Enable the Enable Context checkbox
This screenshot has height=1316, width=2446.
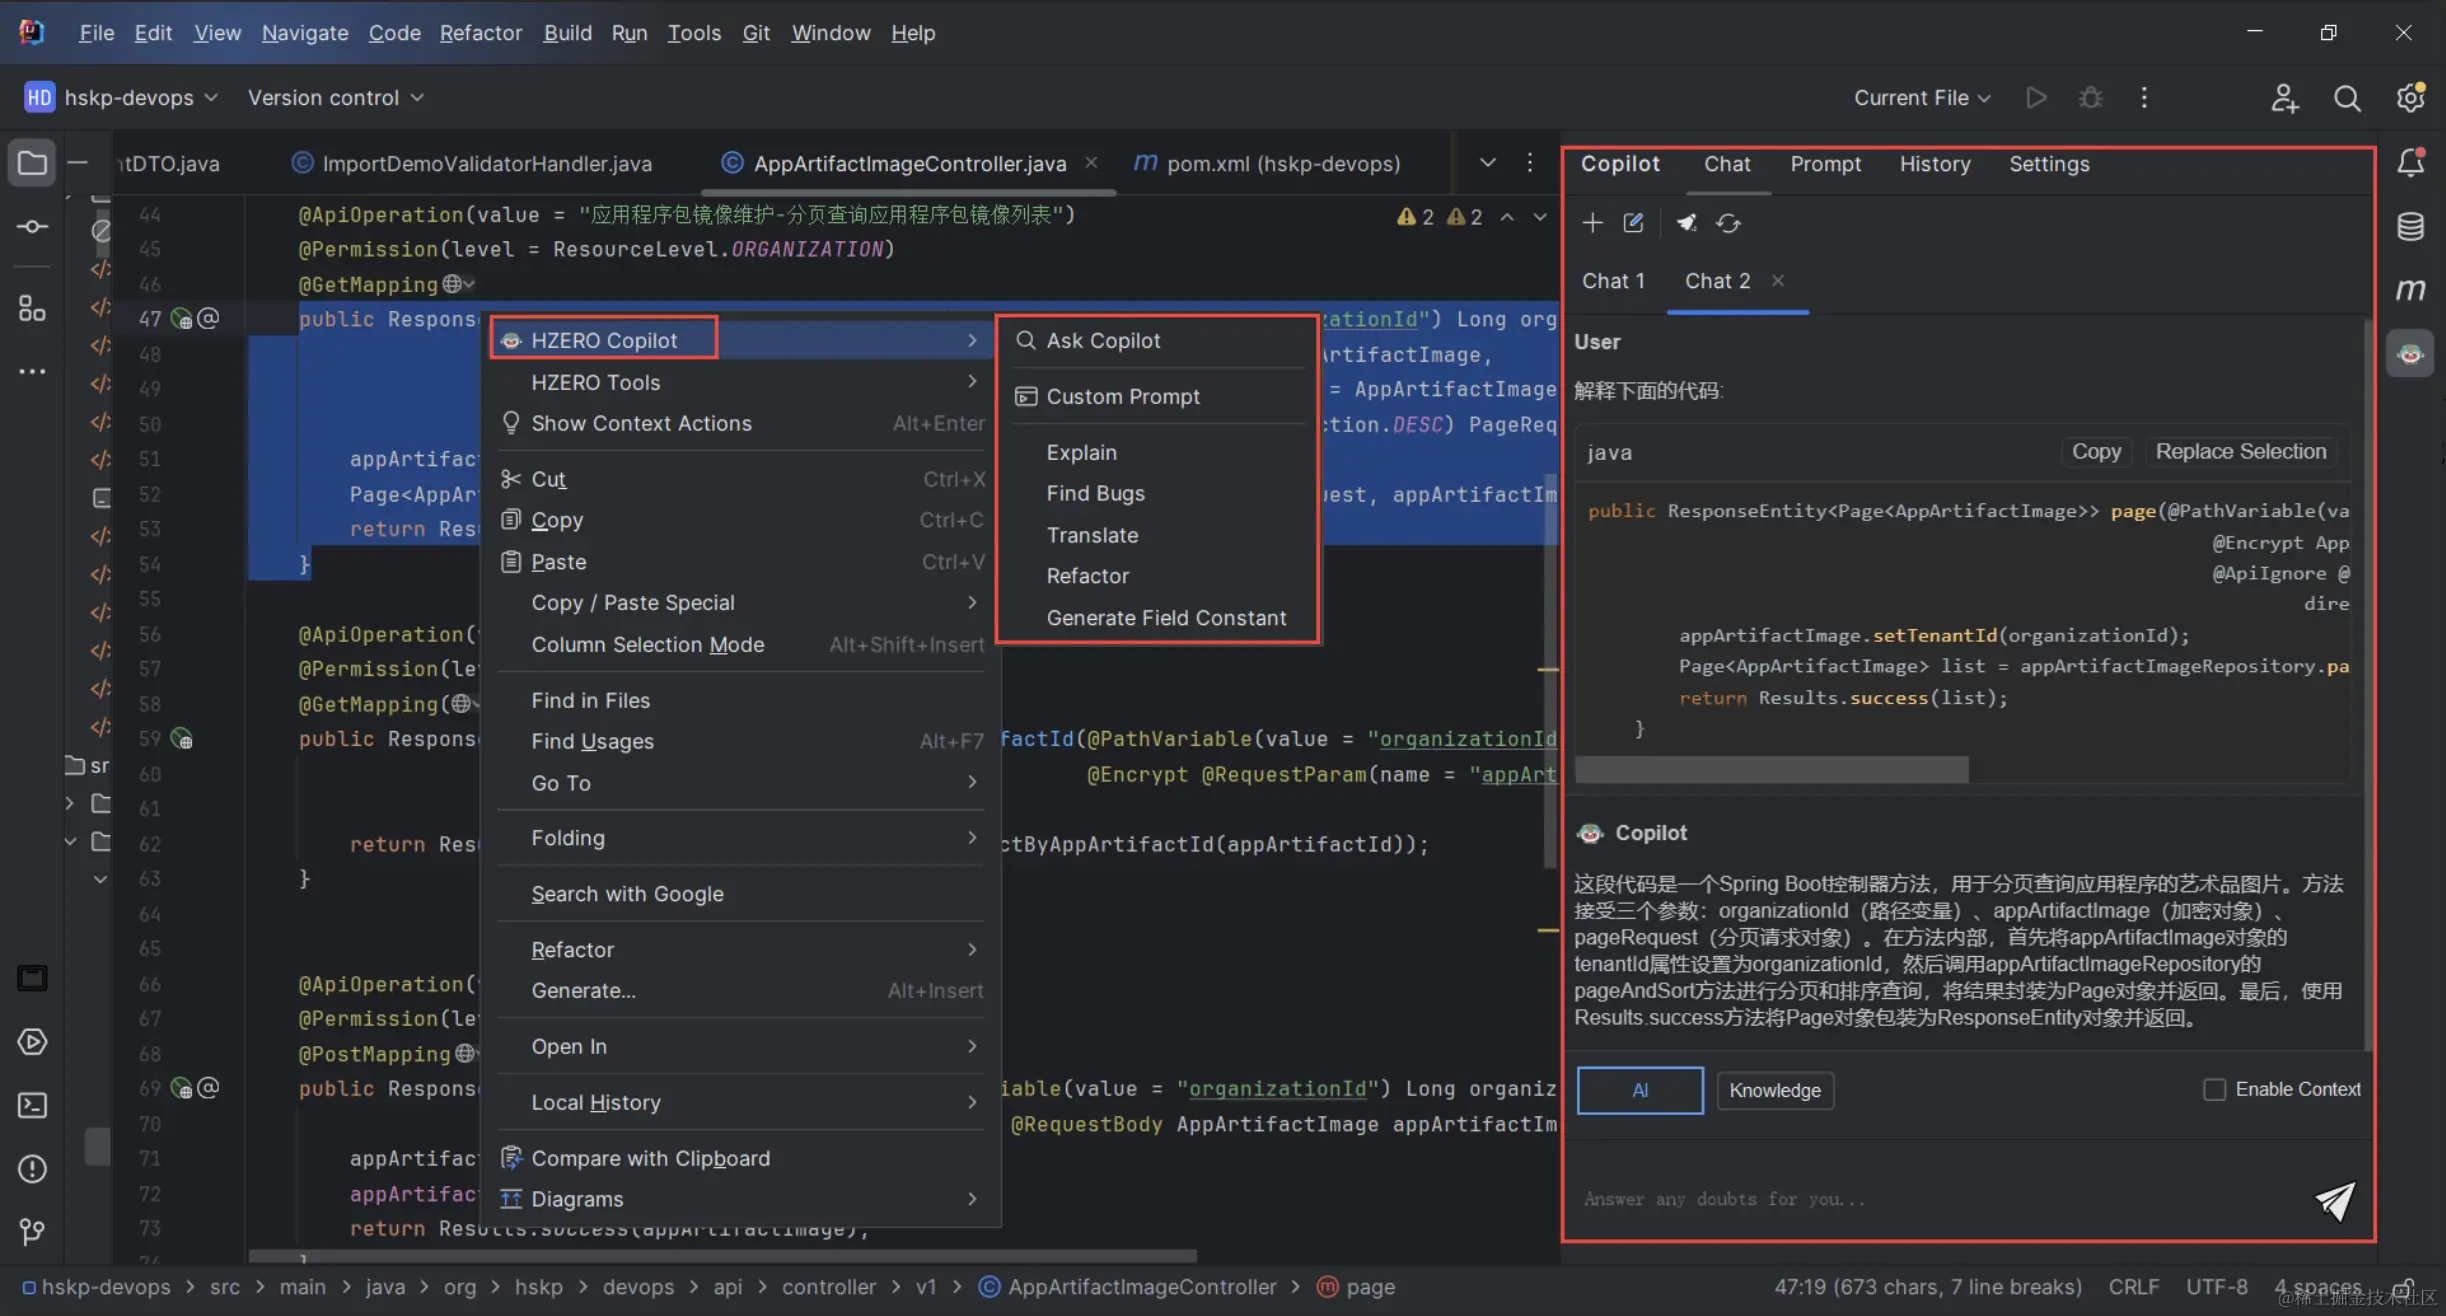[2214, 1089]
